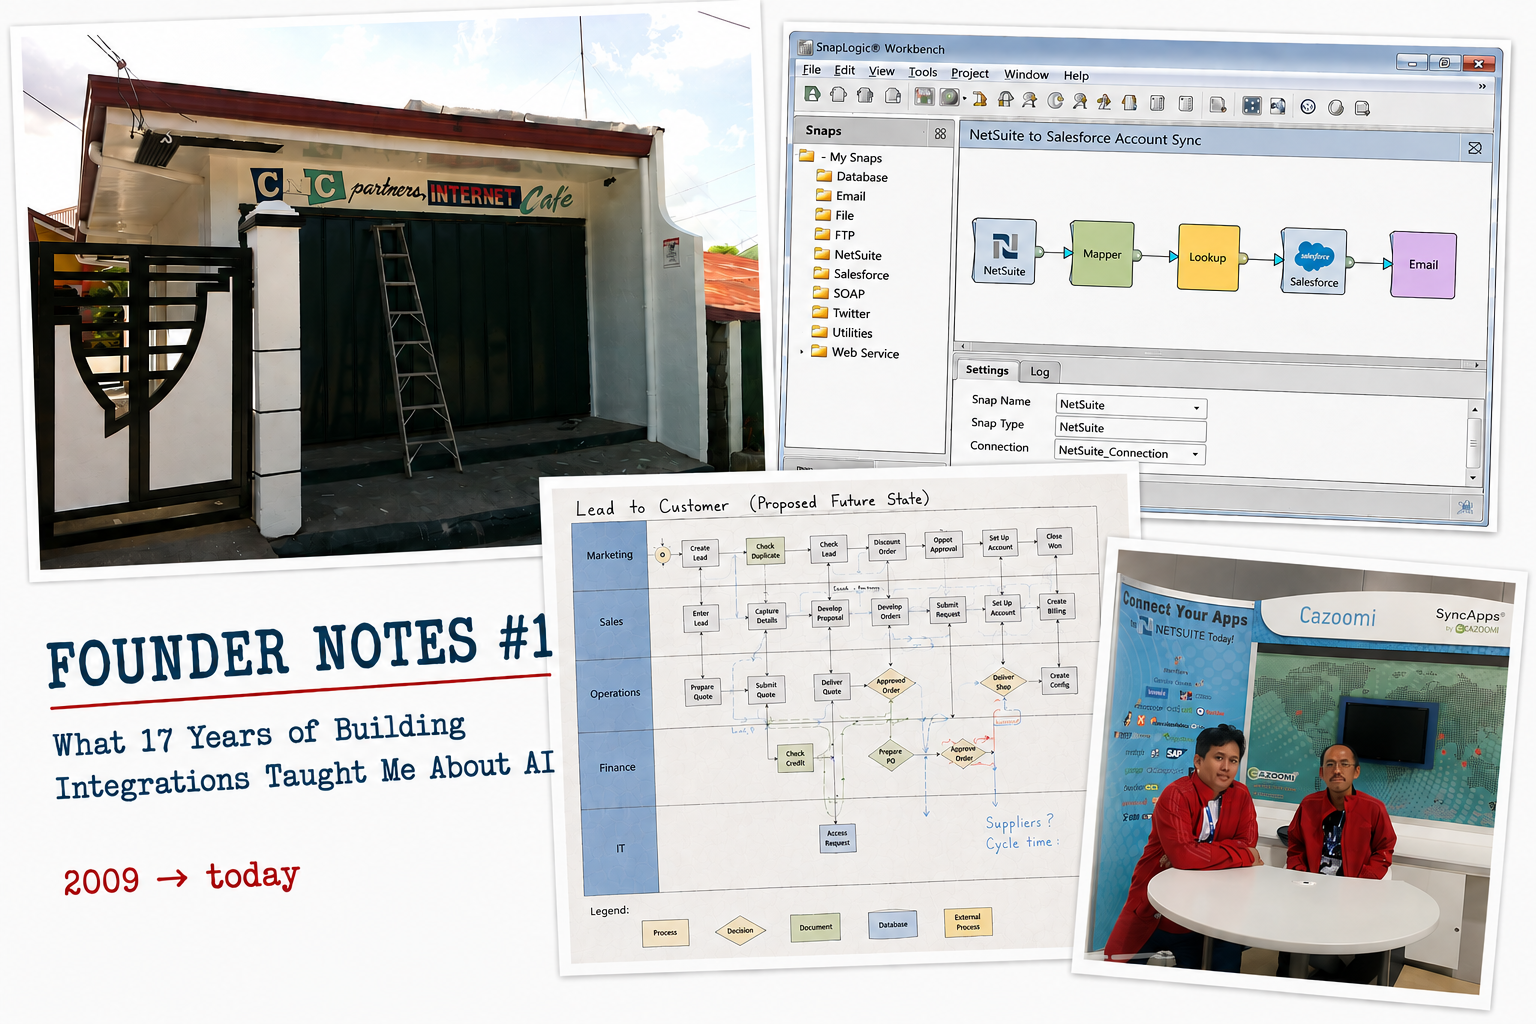
Task: Click the status icon at Workbench bottom-right corner
Action: [x=1465, y=507]
